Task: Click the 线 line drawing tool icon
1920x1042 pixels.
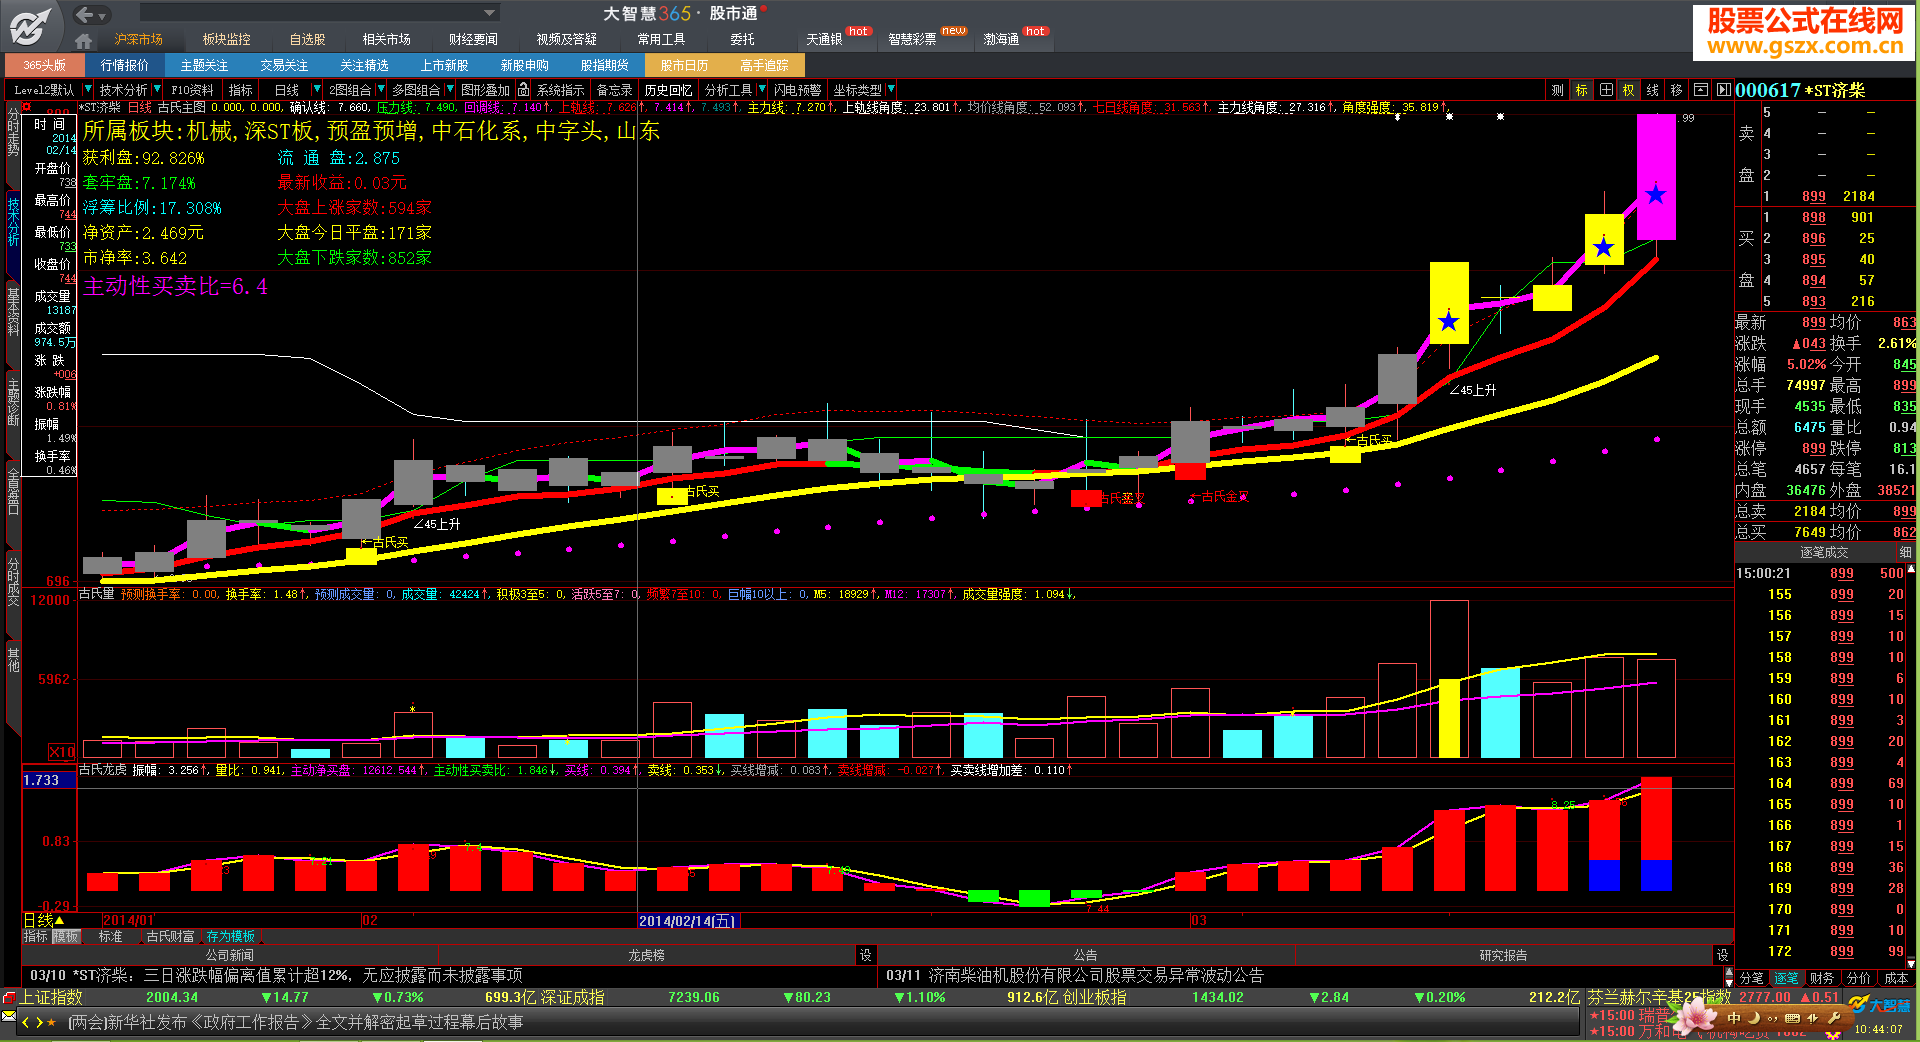Action: [1652, 90]
